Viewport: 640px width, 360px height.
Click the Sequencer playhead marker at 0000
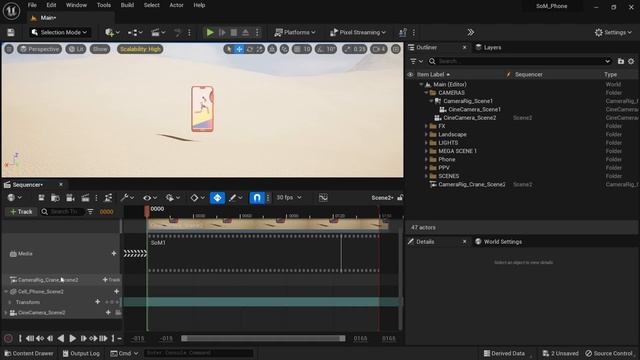coord(147,211)
